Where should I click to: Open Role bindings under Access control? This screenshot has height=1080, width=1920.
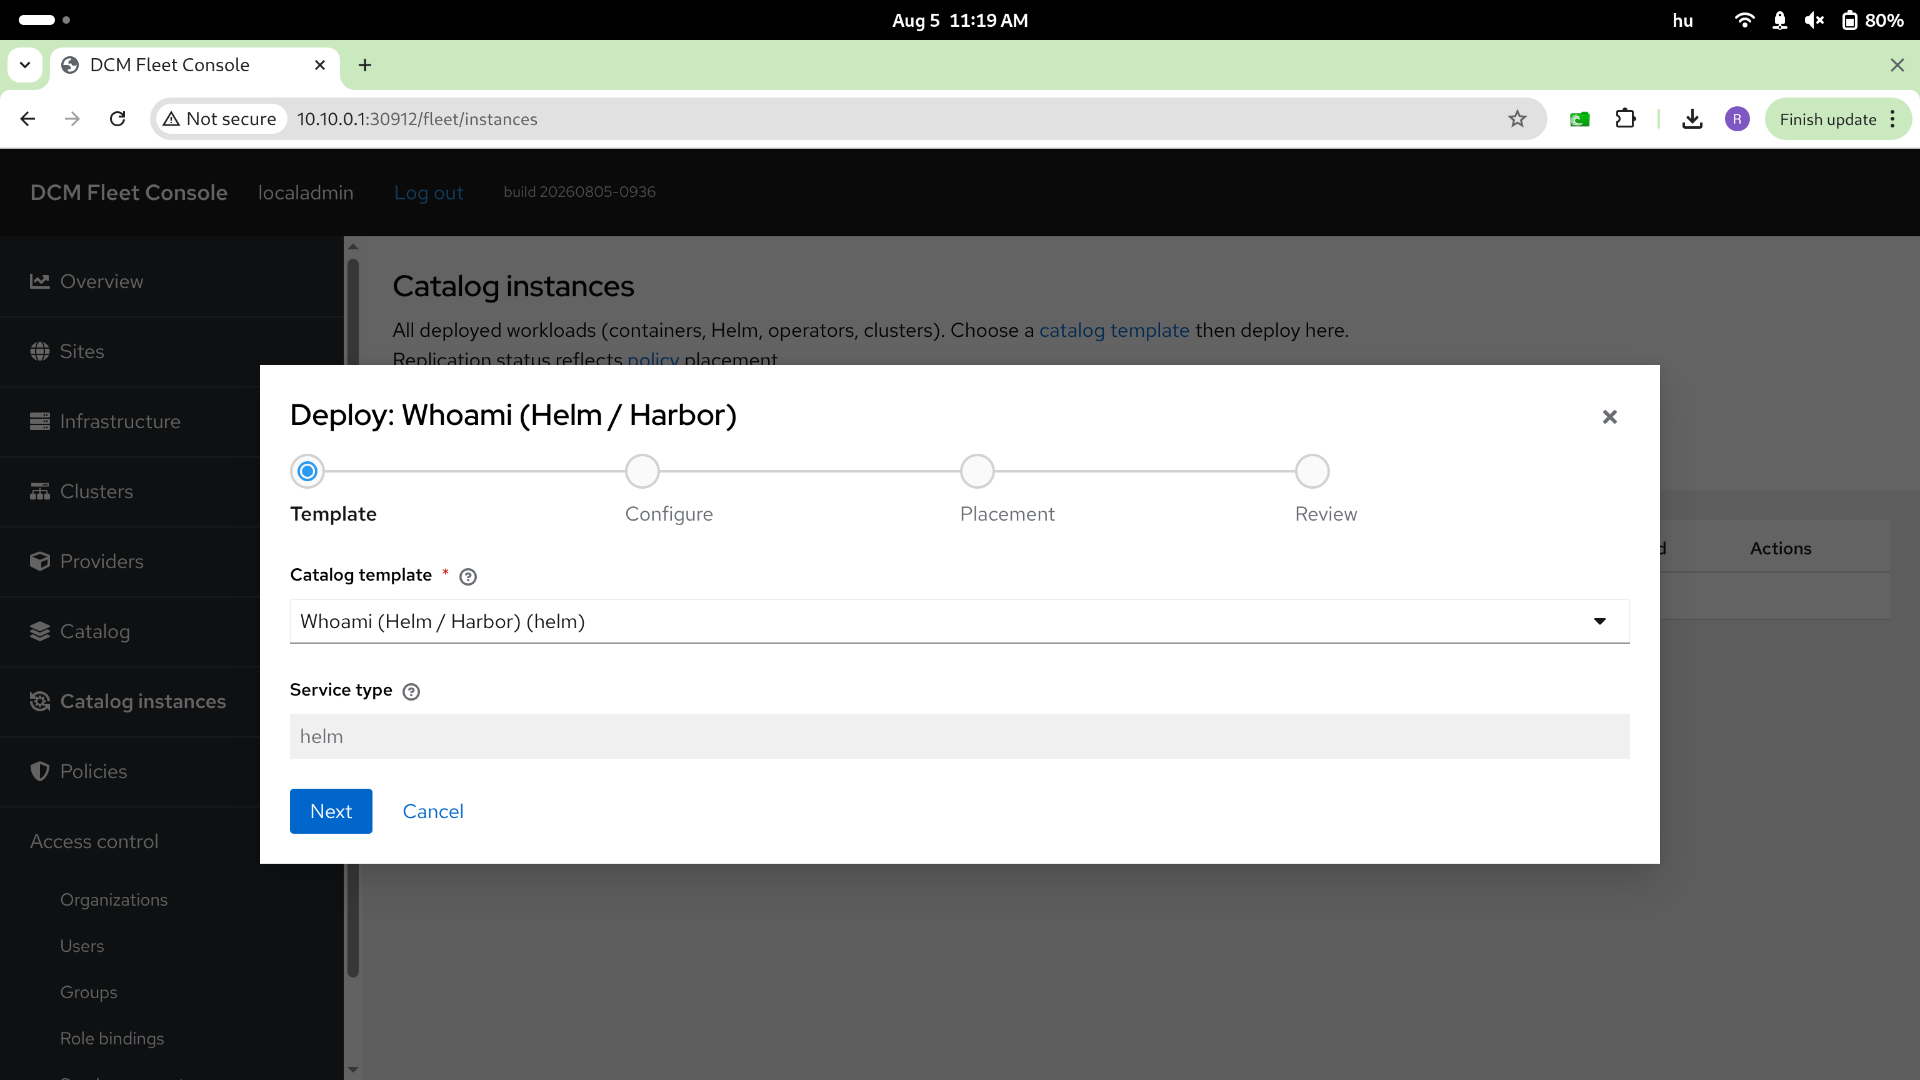click(112, 1038)
